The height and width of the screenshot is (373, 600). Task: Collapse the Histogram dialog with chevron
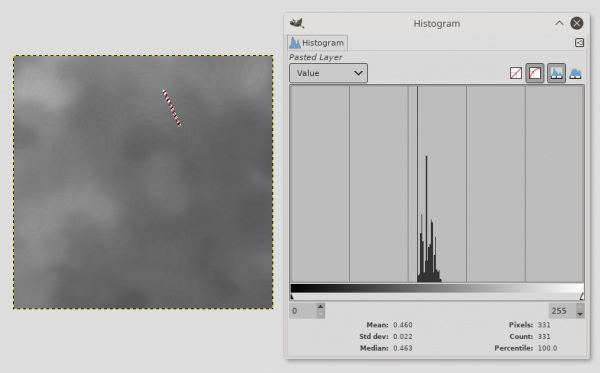pos(559,23)
